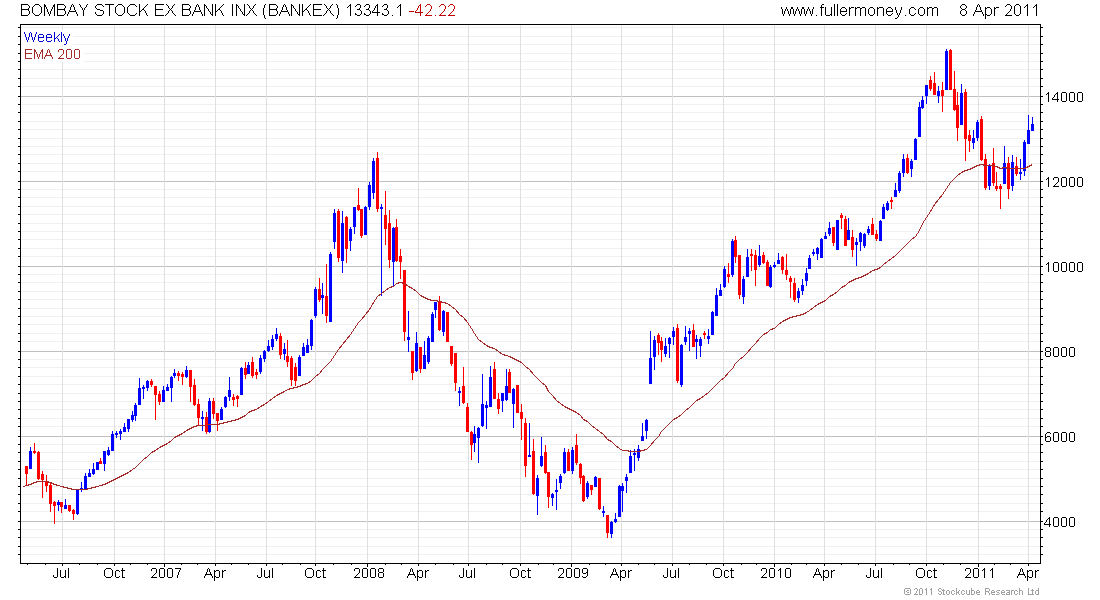Click the '2007' year label on time axis

click(x=166, y=573)
